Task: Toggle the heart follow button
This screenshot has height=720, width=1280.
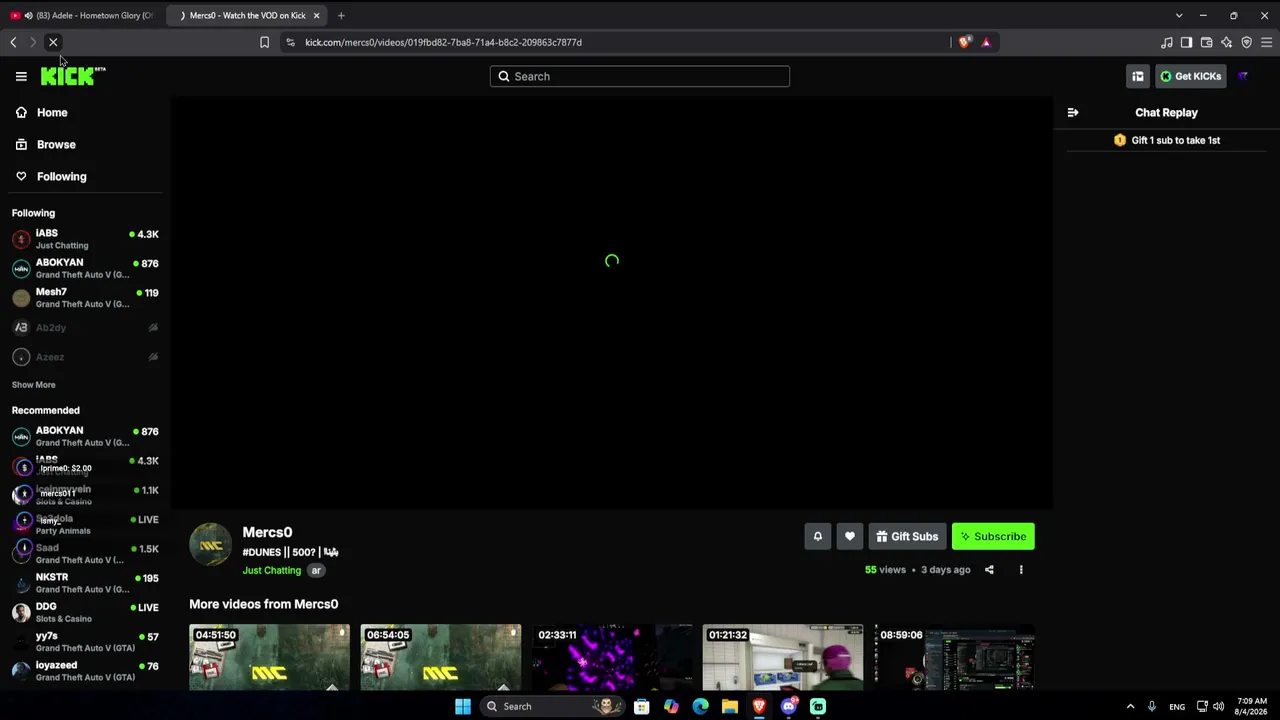Action: (850, 537)
